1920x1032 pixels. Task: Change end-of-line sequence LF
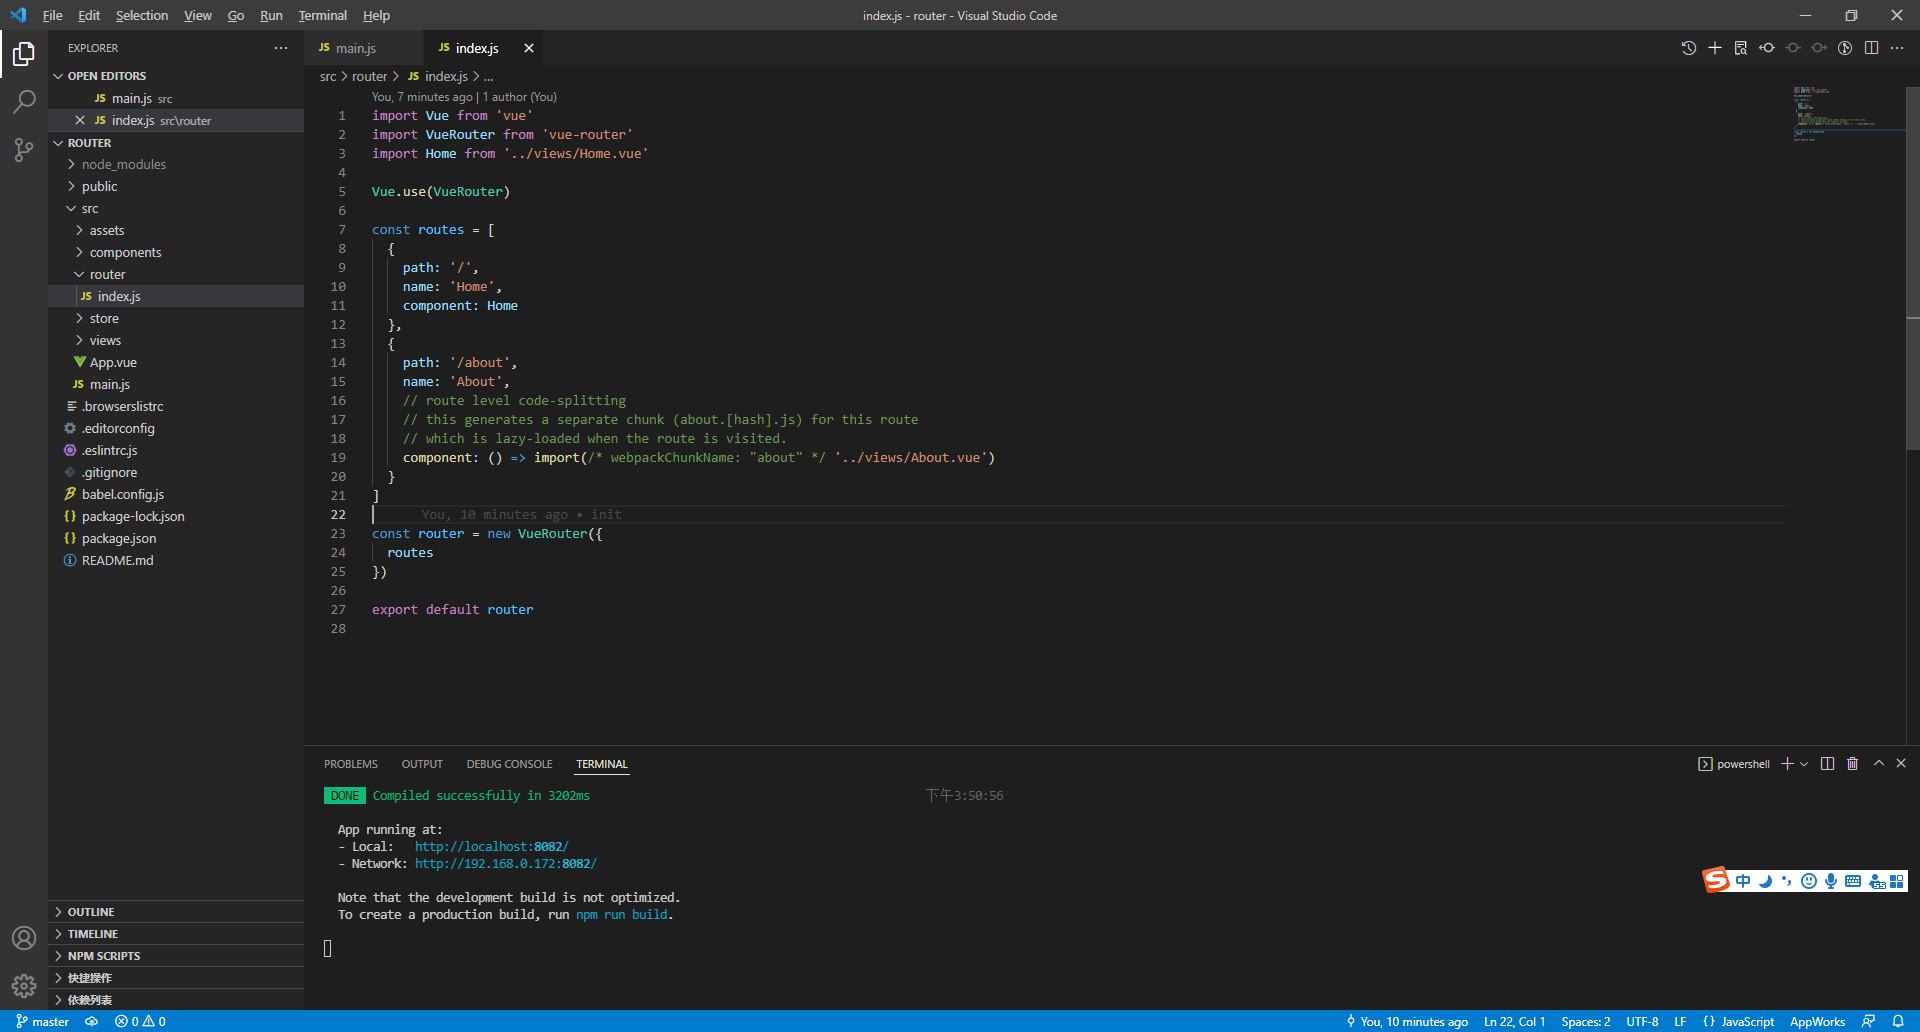pyautogui.click(x=1680, y=1021)
